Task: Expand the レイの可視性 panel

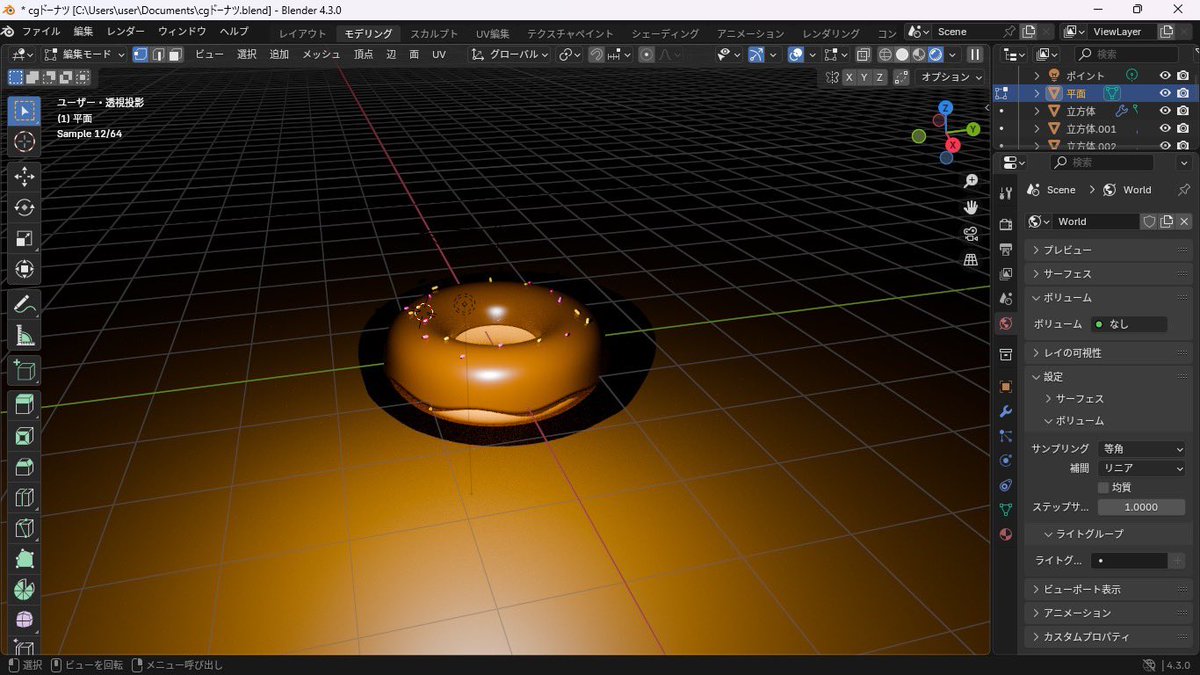Action: click(1108, 353)
